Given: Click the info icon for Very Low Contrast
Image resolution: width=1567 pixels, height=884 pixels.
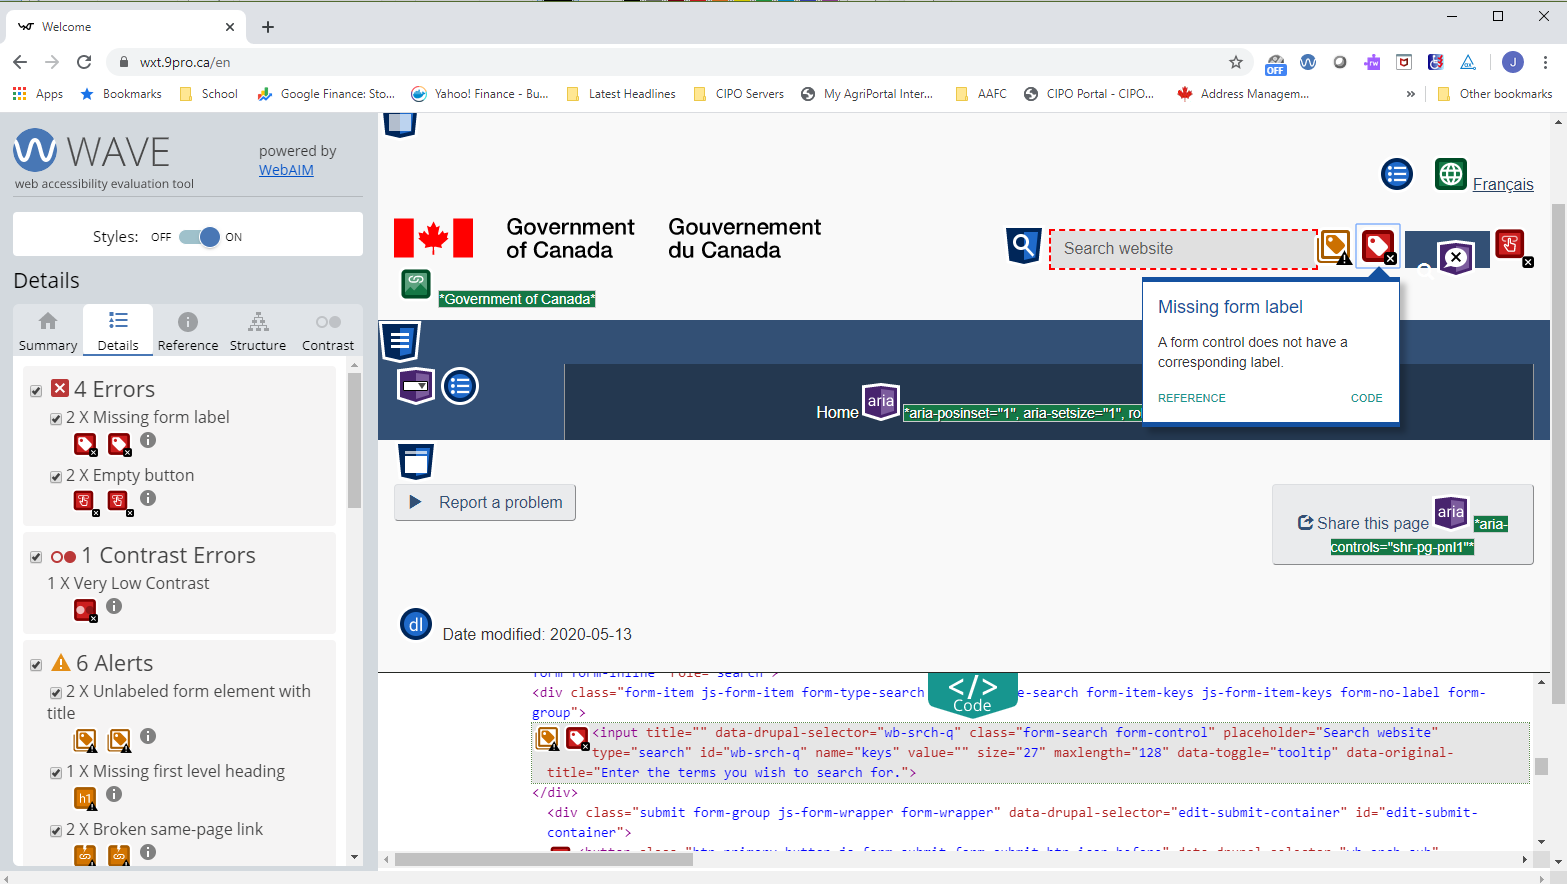Looking at the screenshot, I should [x=114, y=606].
